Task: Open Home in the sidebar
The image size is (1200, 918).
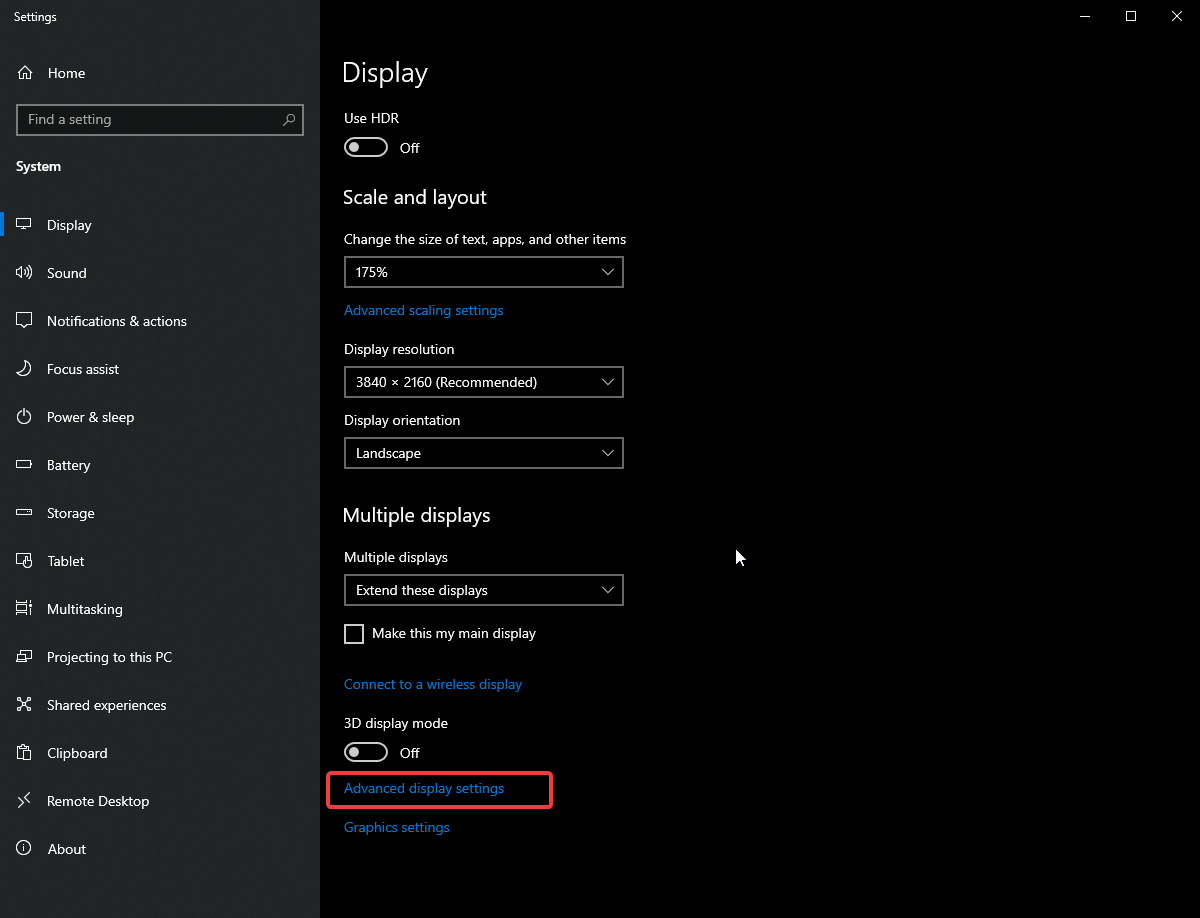Action: [160, 73]
